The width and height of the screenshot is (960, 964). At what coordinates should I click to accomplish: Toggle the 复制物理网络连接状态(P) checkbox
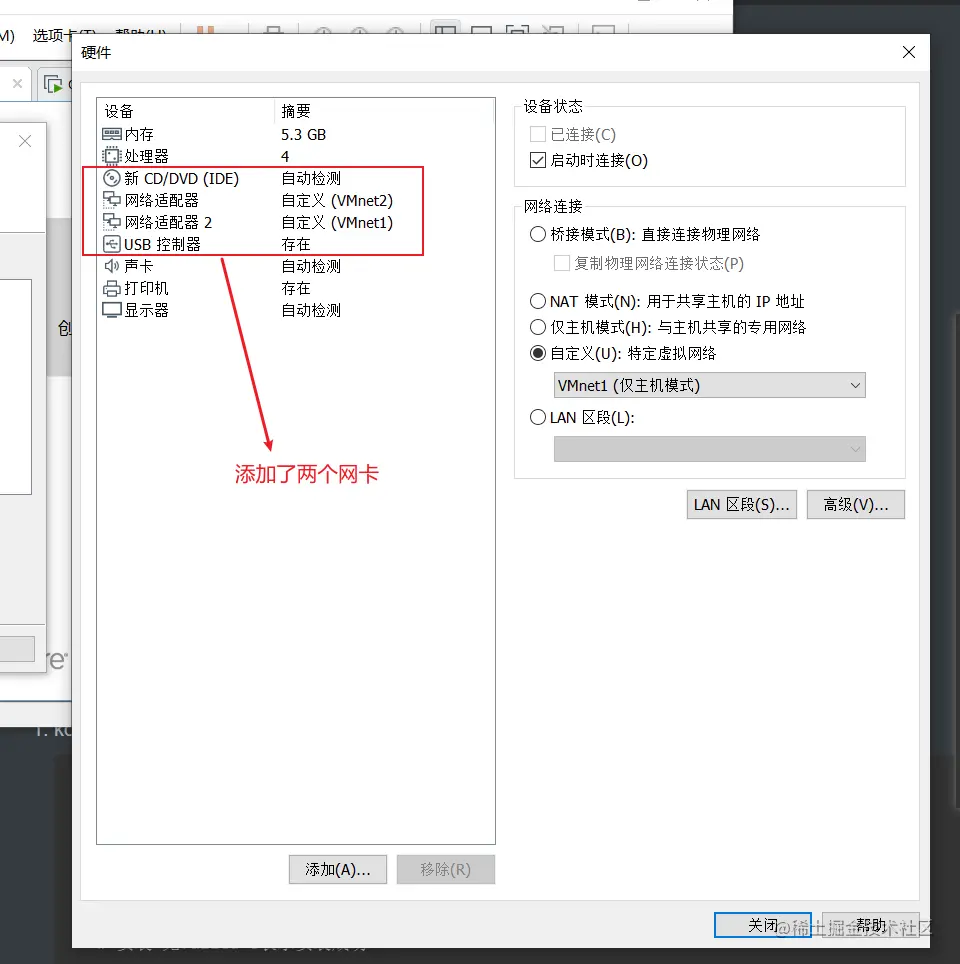coord(561,263)
